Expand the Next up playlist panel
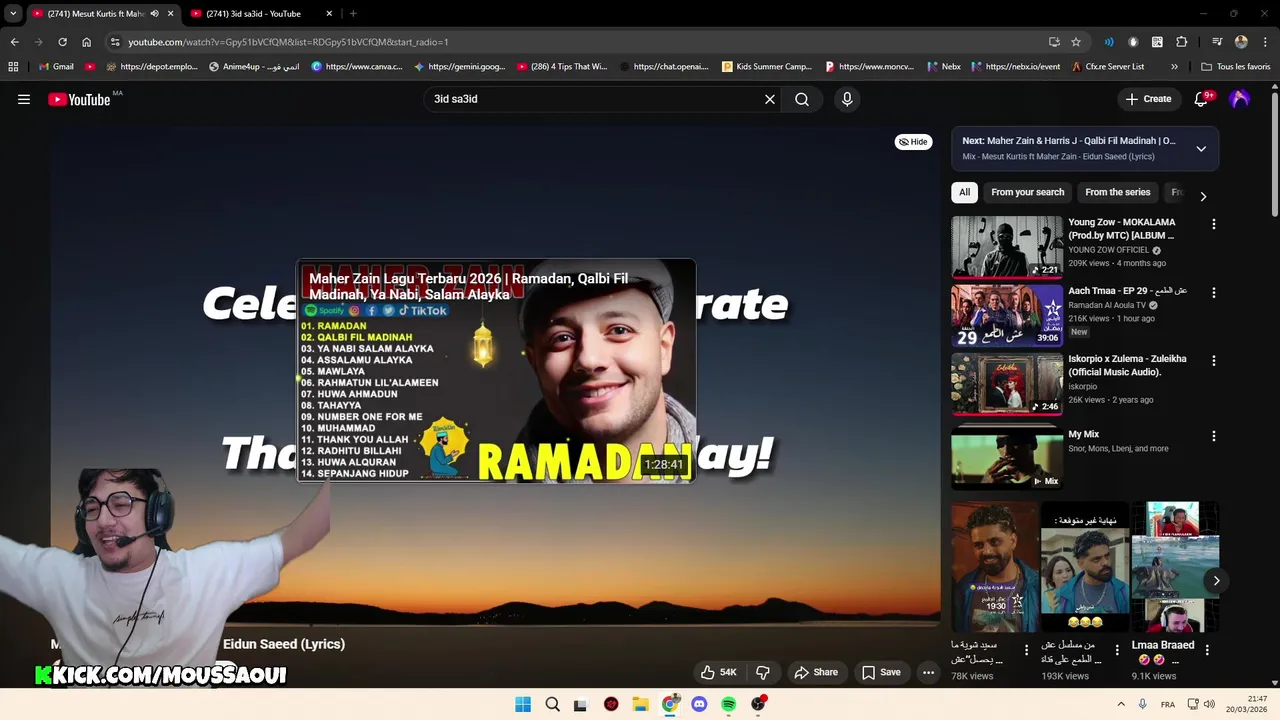Viewport: 1280px width, 720px height. (1201, 149)
